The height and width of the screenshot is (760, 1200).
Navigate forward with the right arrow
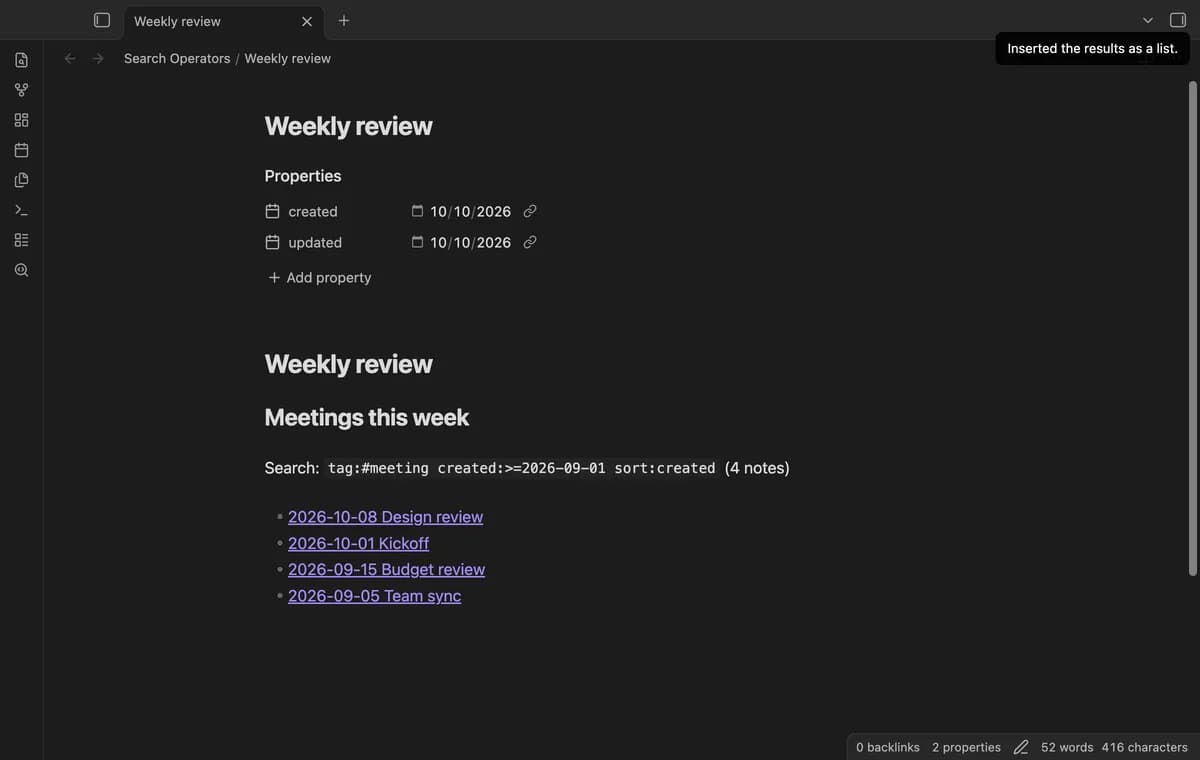pyautogui.click(x=98, y=58)
